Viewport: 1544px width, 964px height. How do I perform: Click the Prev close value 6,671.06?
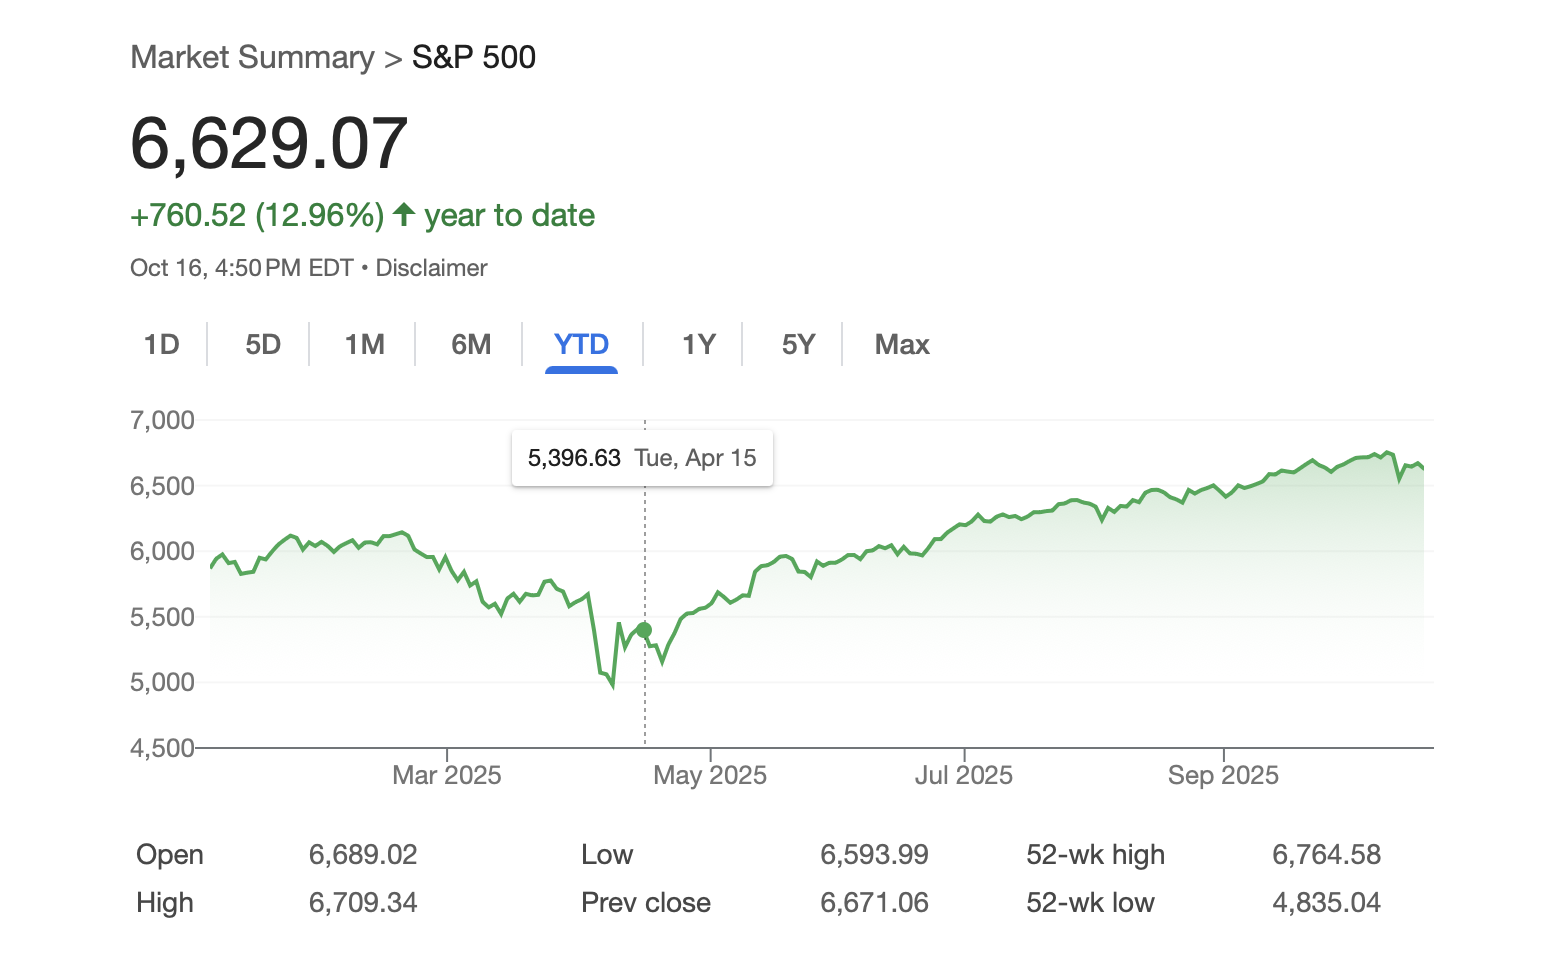pyautogui.click(x=874, y=903)
